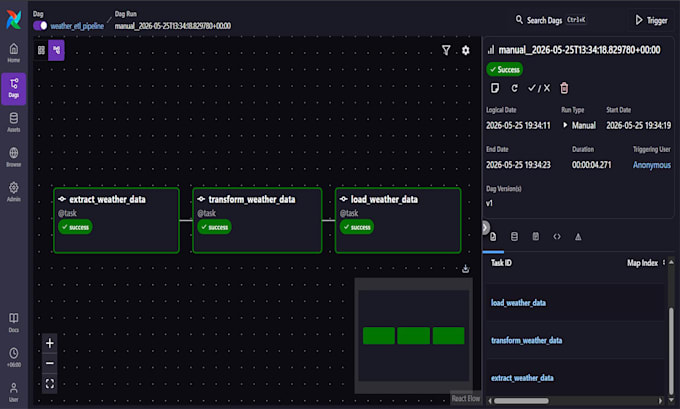Open the graph settings gear
The image size is (680, 409).
click(x=466, y=50)
